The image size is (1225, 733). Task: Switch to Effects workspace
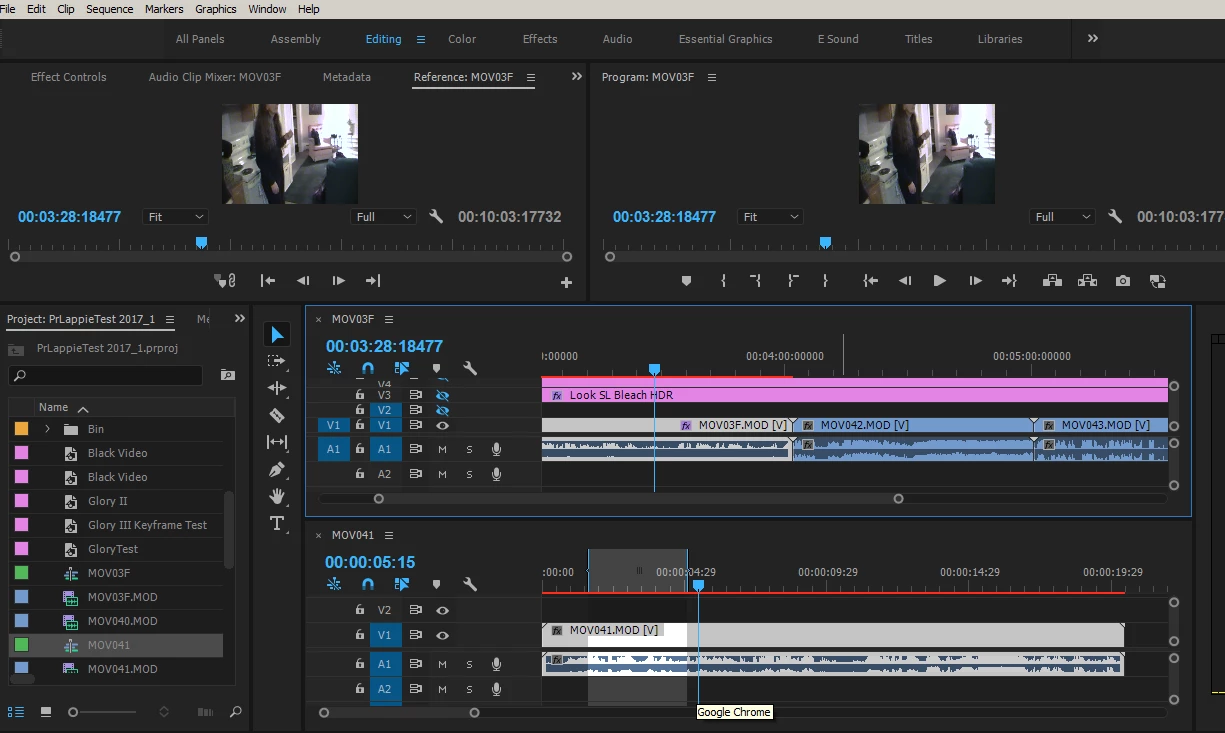(x=540, y=39)
